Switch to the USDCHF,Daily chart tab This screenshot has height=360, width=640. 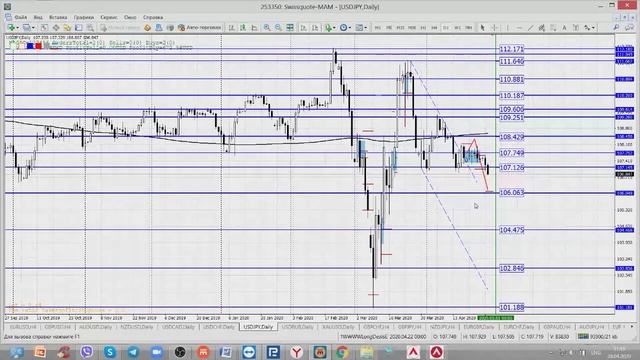(x=219, y=327)
